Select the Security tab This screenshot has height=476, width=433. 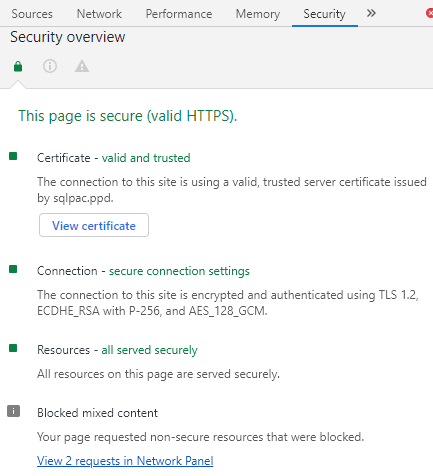324,14
